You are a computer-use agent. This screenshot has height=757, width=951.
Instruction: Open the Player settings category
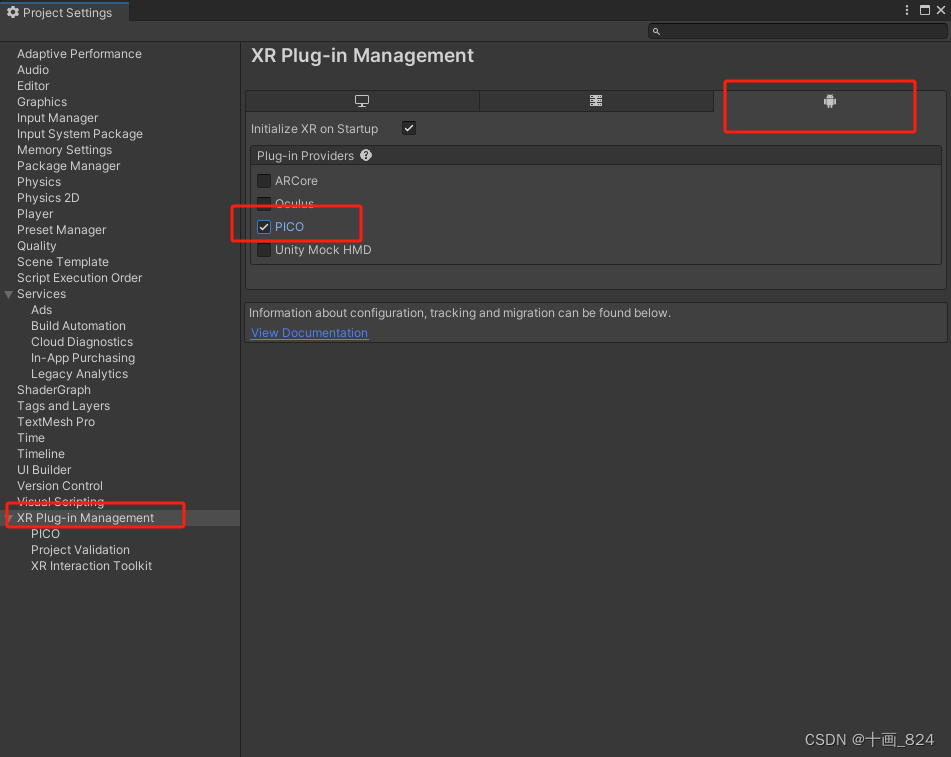(35, 214)
